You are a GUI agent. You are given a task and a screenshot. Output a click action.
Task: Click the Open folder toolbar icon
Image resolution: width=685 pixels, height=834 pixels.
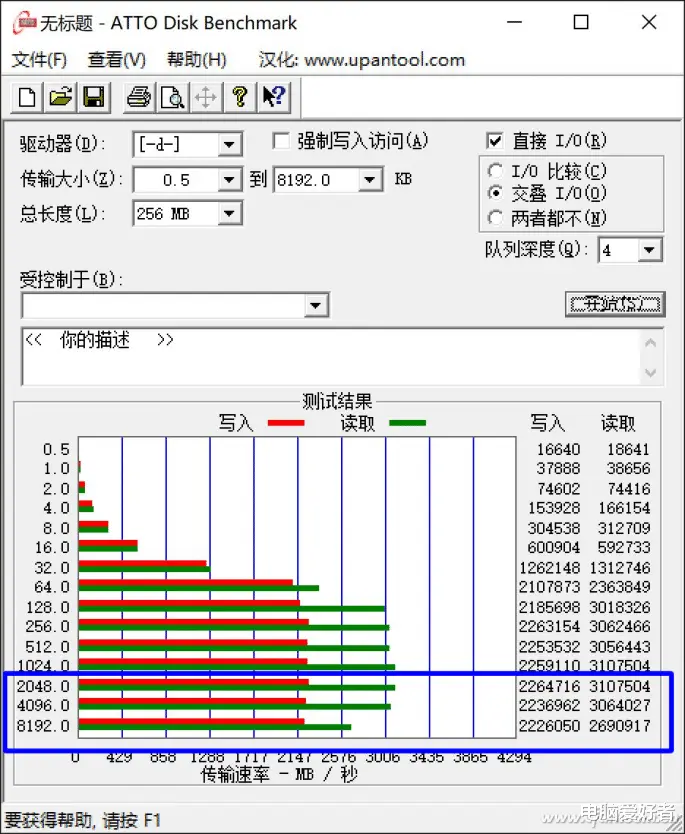[x=60, y=97]
